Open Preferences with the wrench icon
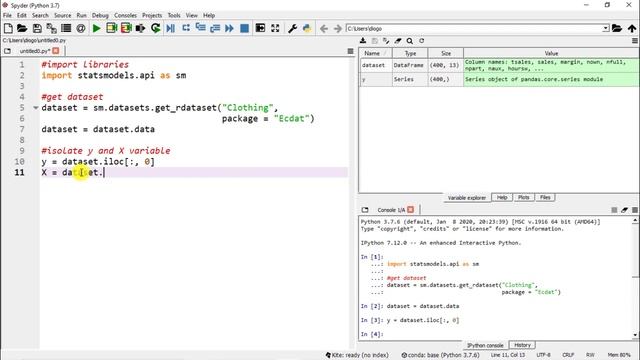This screenshot has width=640, height=360. click(x=292, y=28)
